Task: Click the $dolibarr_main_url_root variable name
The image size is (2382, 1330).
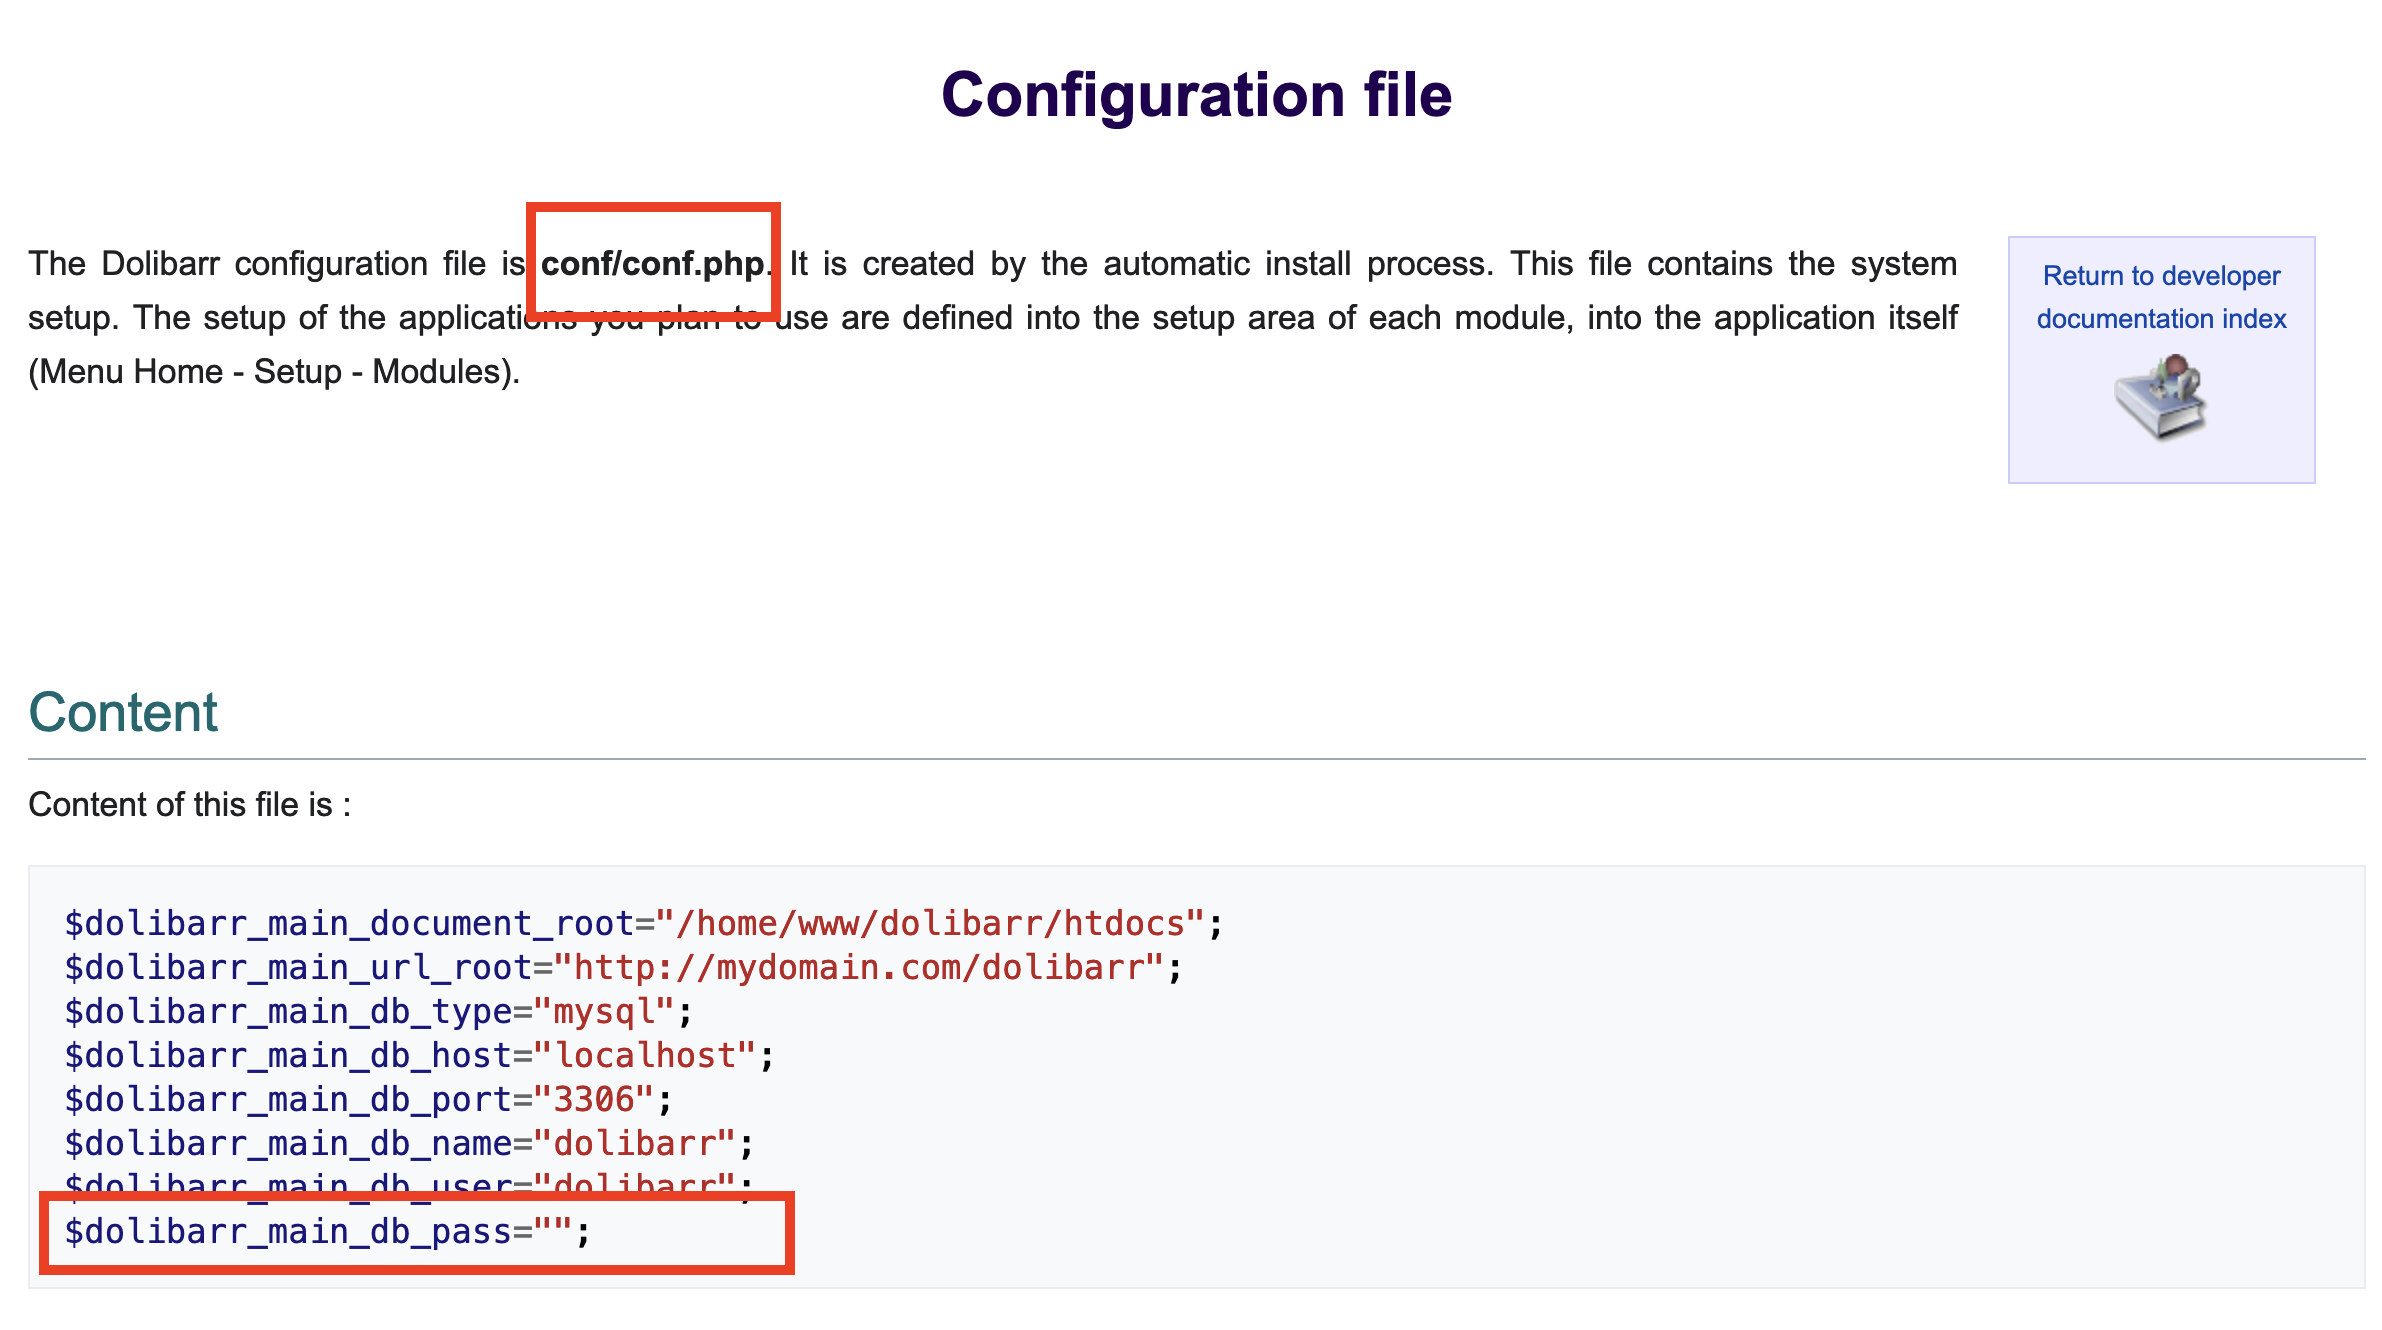Action: (298, 968)
